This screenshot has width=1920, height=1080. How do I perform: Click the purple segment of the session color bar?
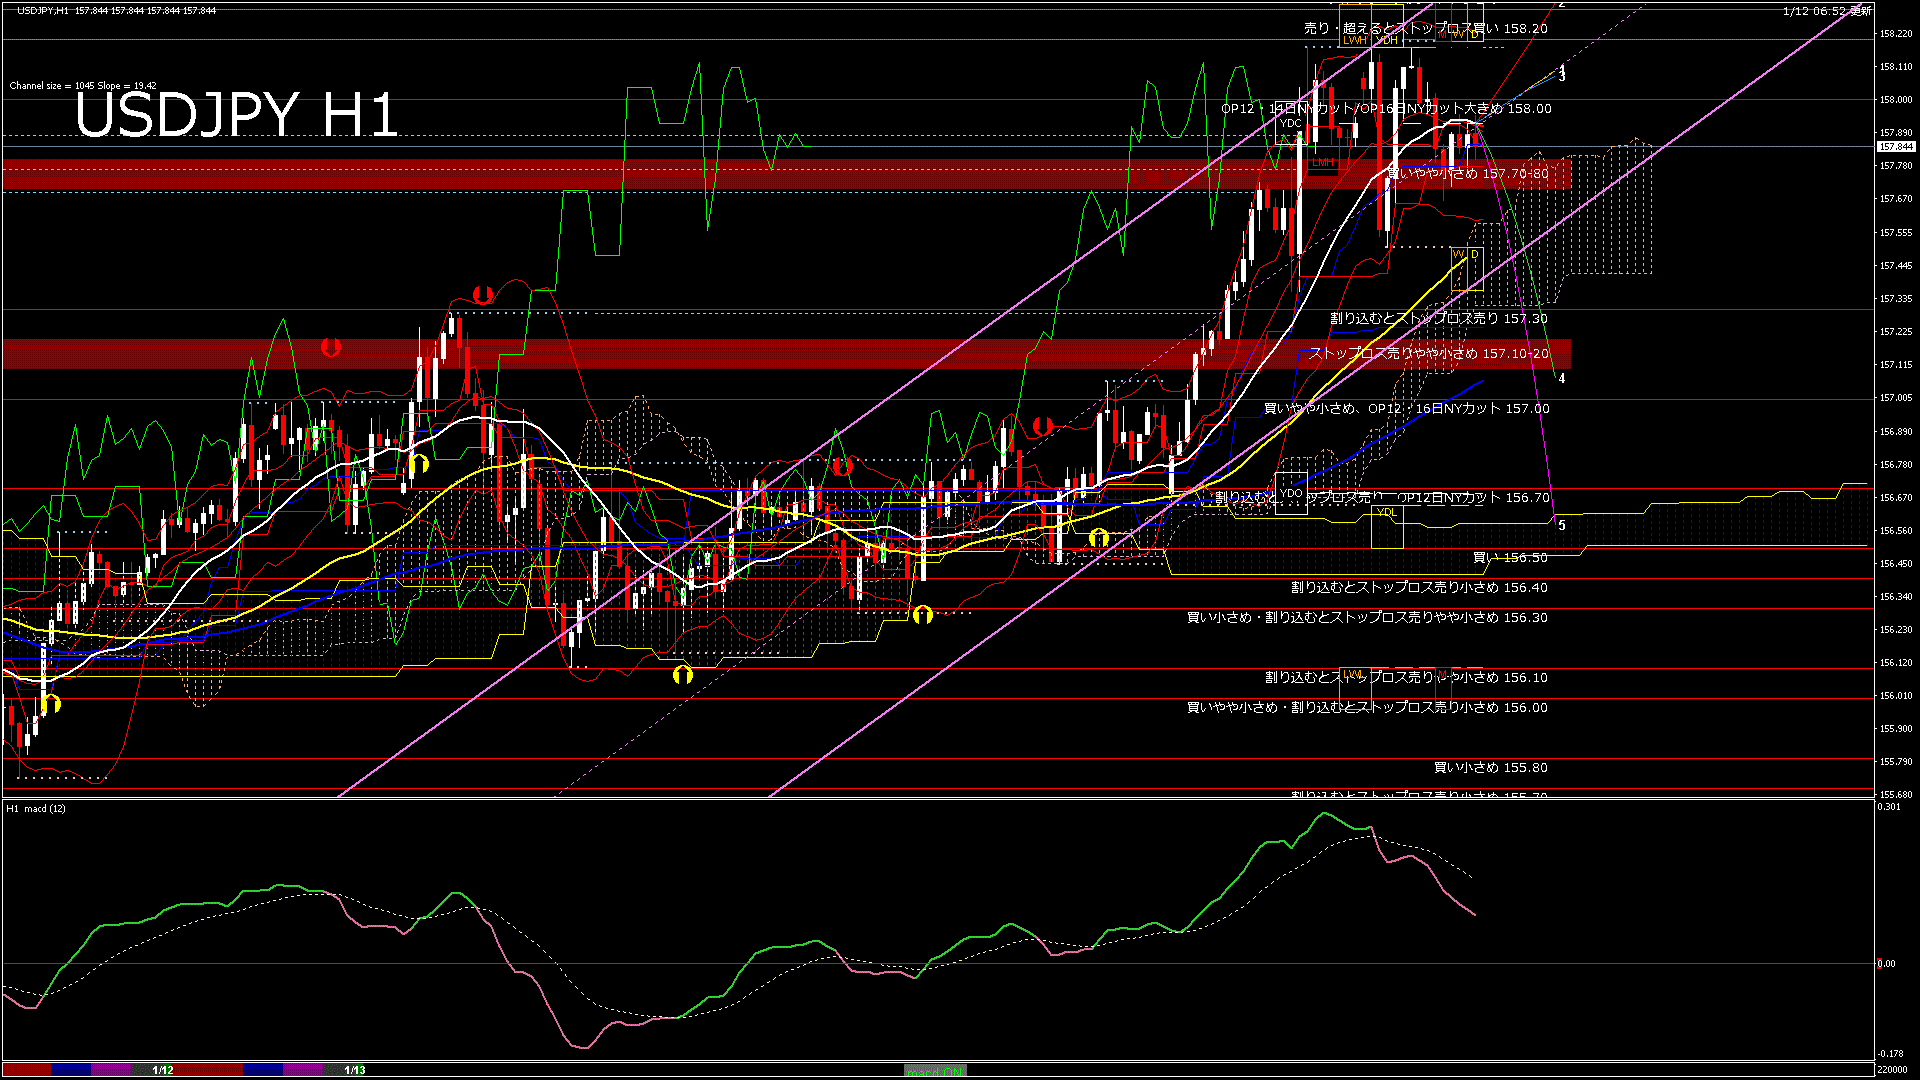[110, 1070]
